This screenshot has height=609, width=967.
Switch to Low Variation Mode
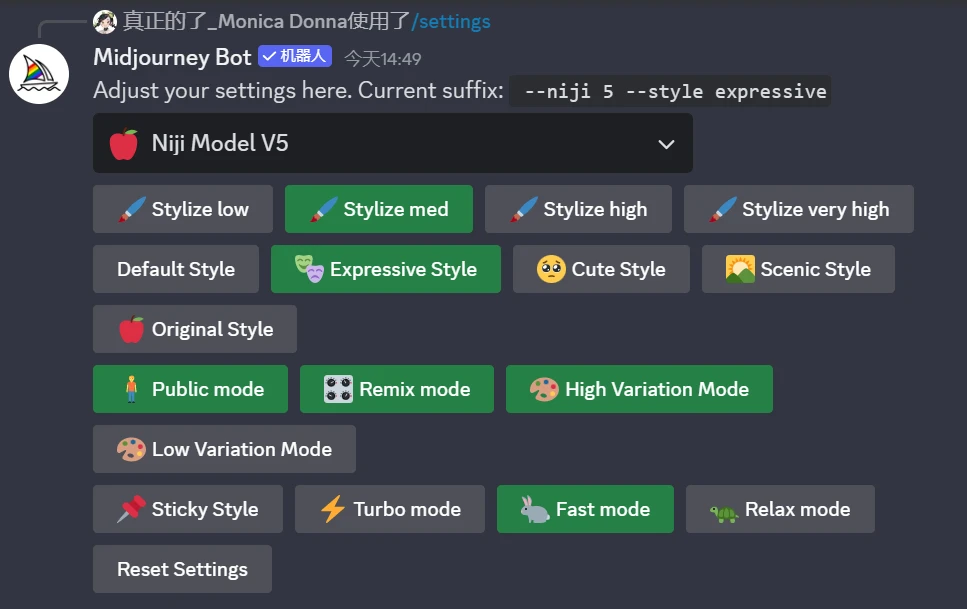click(x=224, y=449)
